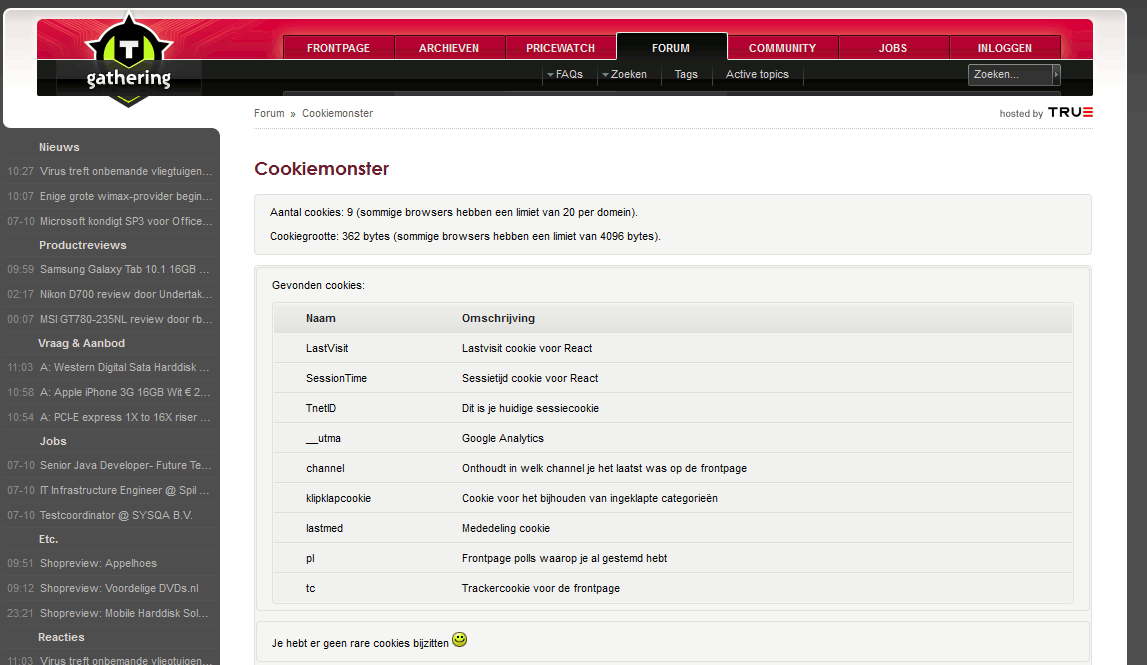The width and height of the screenshot is (1147, 665).
Task: Click the search submit arrow button
Action: coord(1056,75)
